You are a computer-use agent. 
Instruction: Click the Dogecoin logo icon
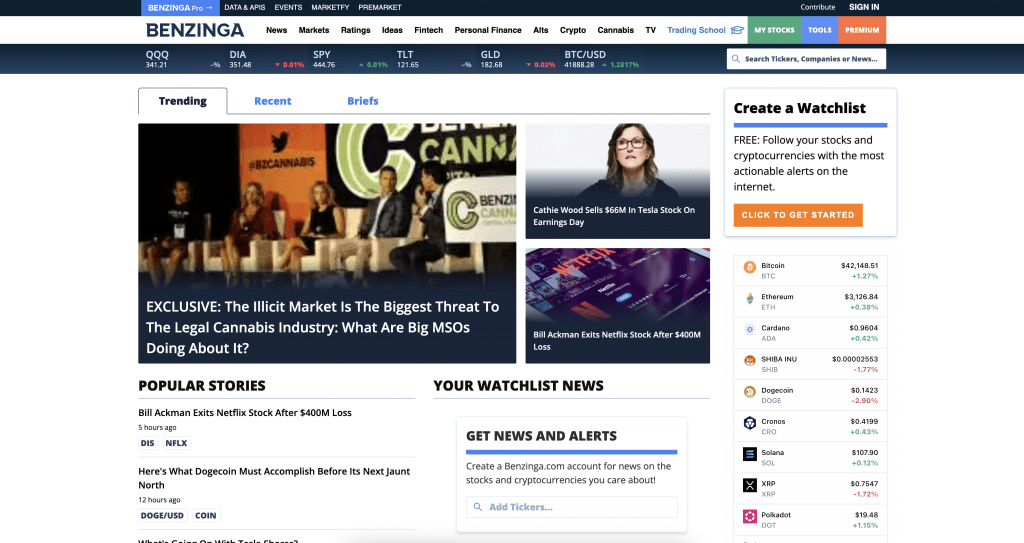coord(750,392)
